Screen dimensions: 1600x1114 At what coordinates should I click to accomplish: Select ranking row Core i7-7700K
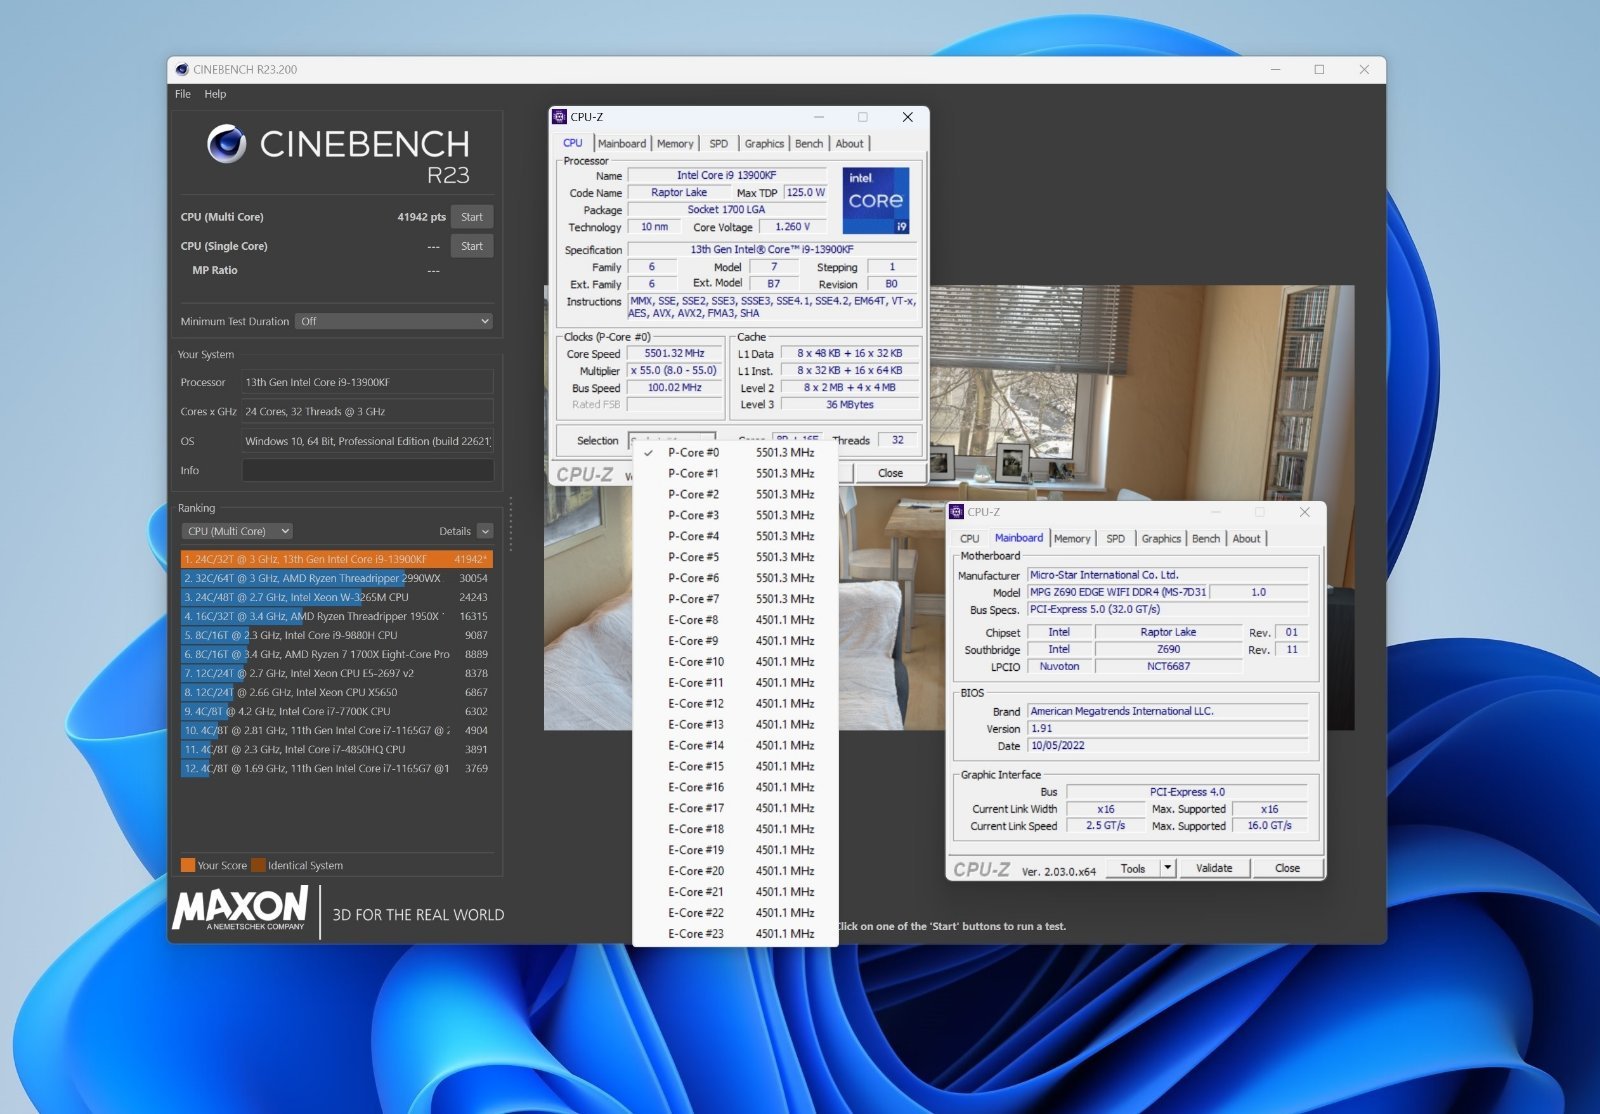pyautogui.click(x=336, y=711)
